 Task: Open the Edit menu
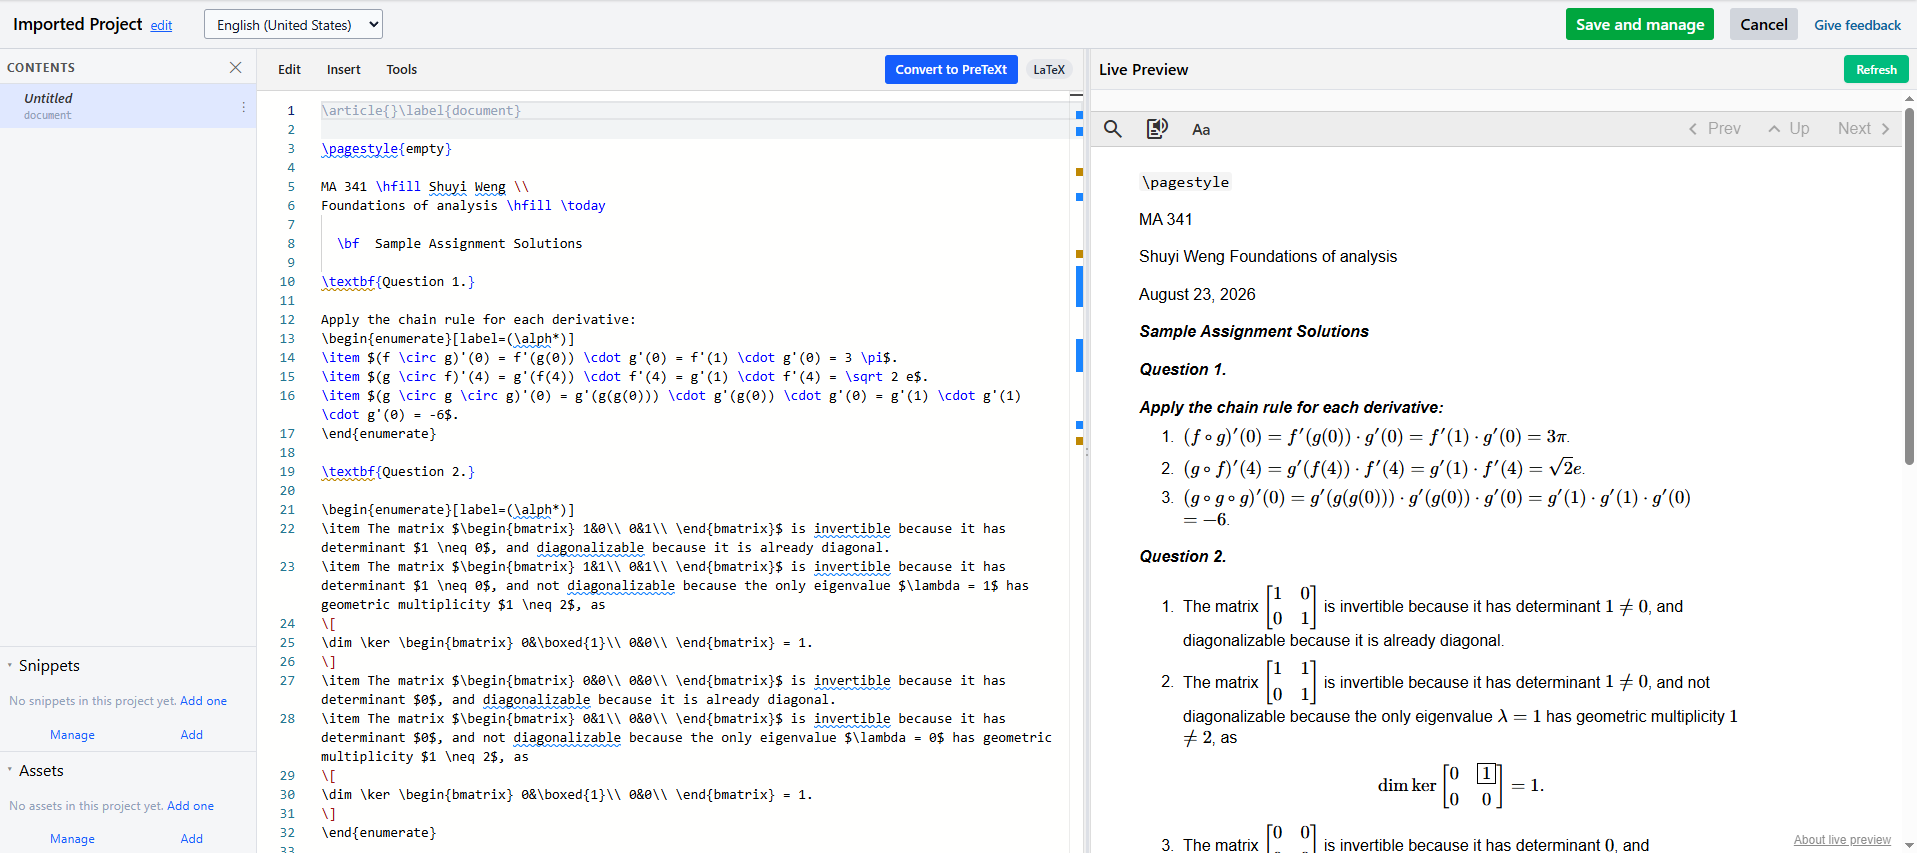click(x=289, y=70)
